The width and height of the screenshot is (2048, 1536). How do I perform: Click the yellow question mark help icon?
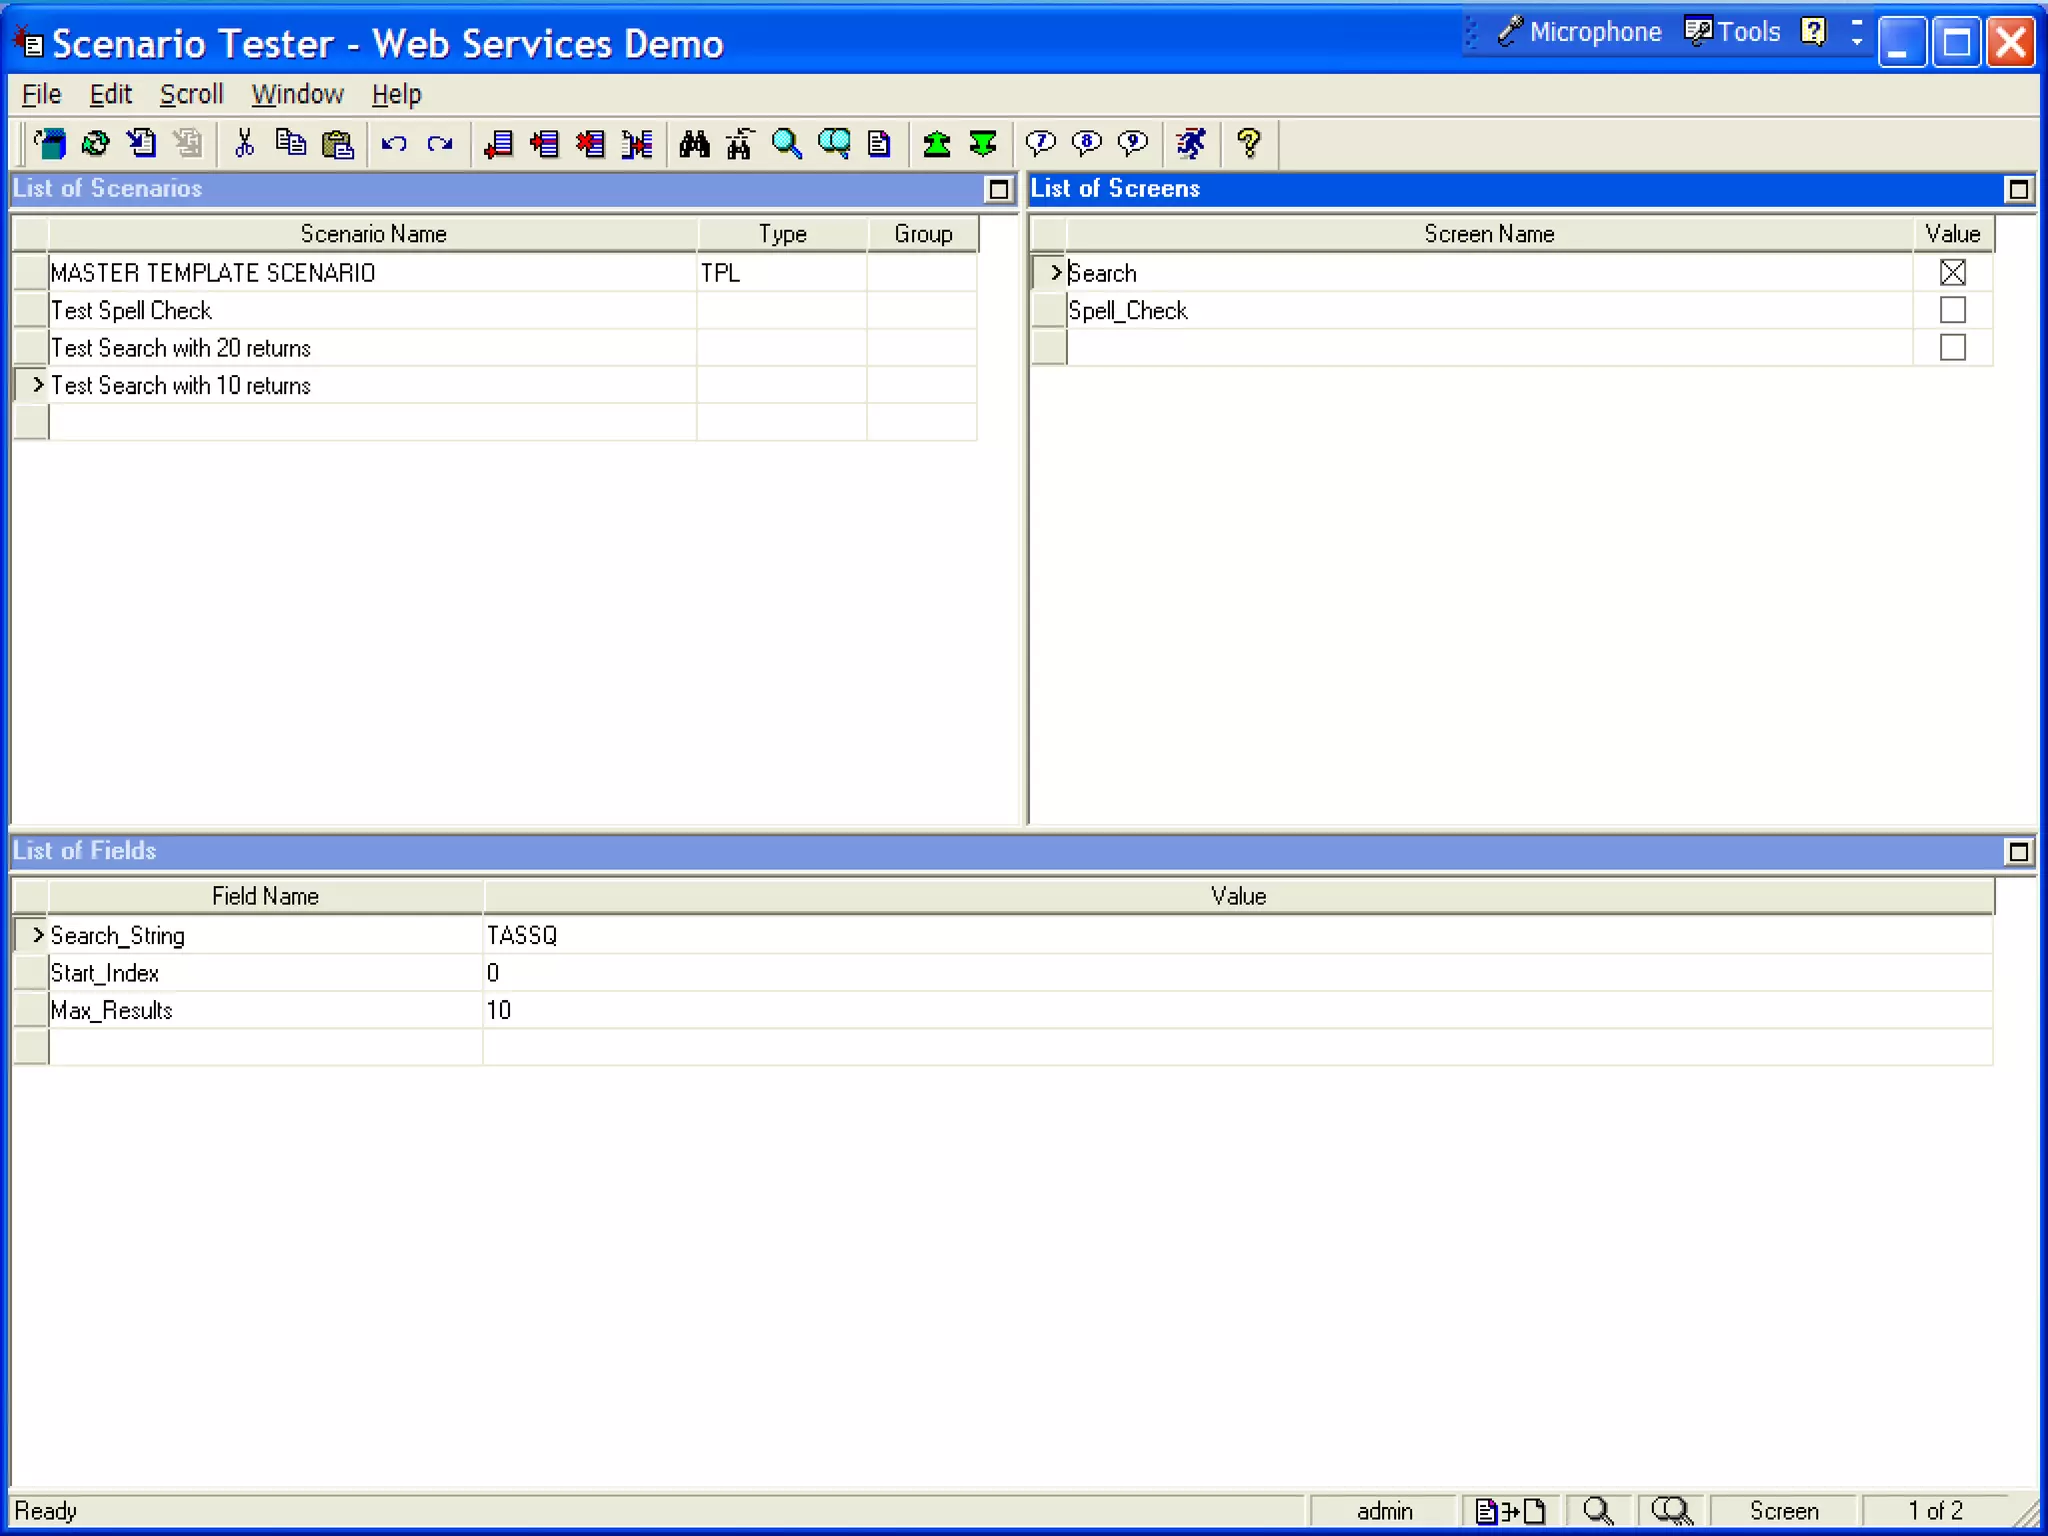(x=1248, y=144)
